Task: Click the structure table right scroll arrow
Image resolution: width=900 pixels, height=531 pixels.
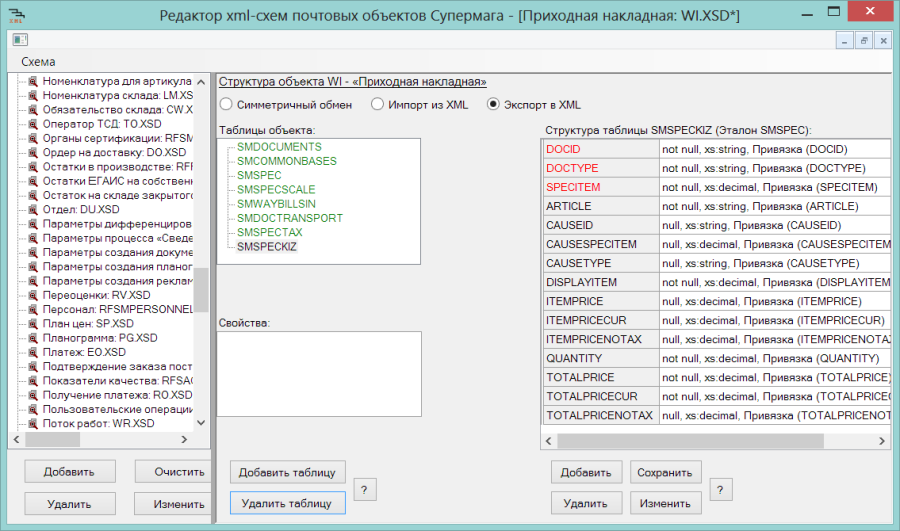Action: tap(882, 441)
